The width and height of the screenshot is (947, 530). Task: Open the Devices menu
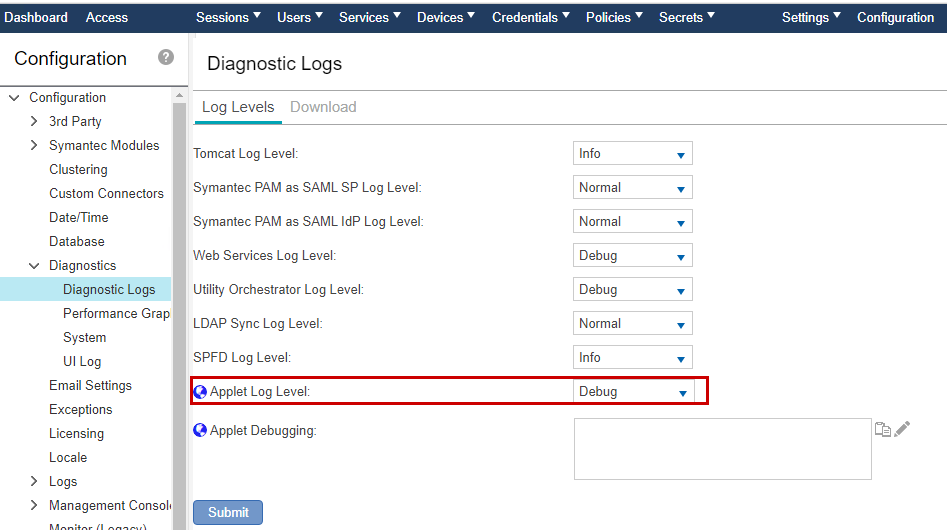[446, 18]
